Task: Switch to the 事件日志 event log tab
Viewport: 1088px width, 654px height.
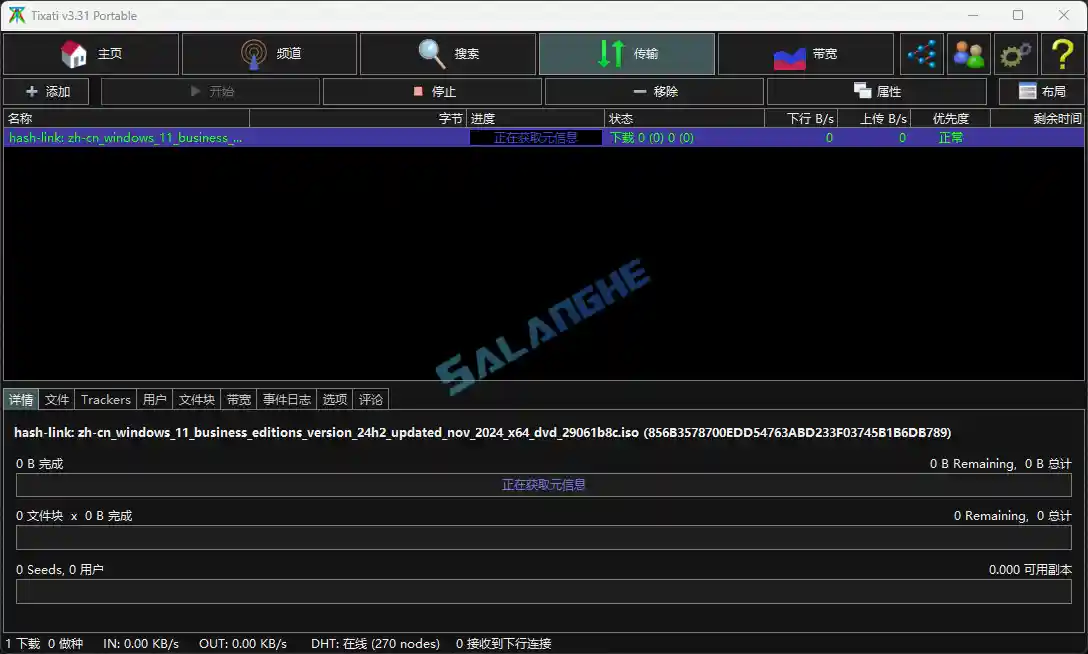Action: 287,399
